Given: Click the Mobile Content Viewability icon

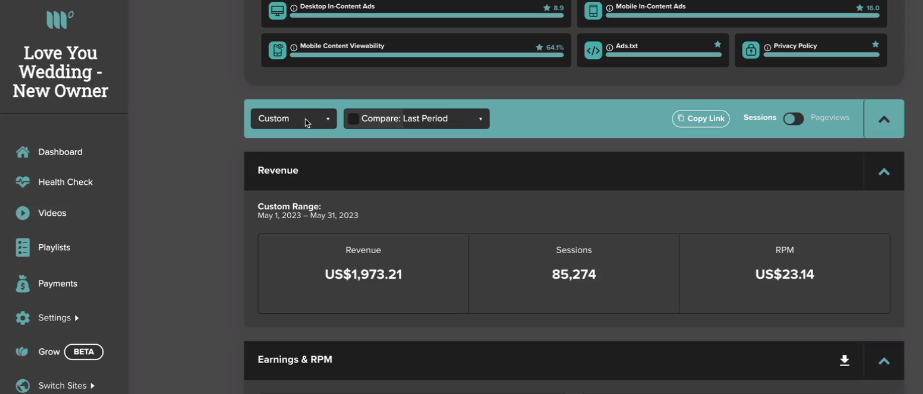Looking at the screenshot, I should pyautogui.click(x=278, y=50).
